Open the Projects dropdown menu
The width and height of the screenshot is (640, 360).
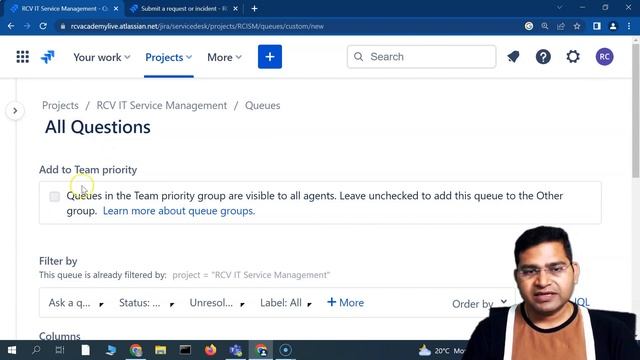pos(169,57)
